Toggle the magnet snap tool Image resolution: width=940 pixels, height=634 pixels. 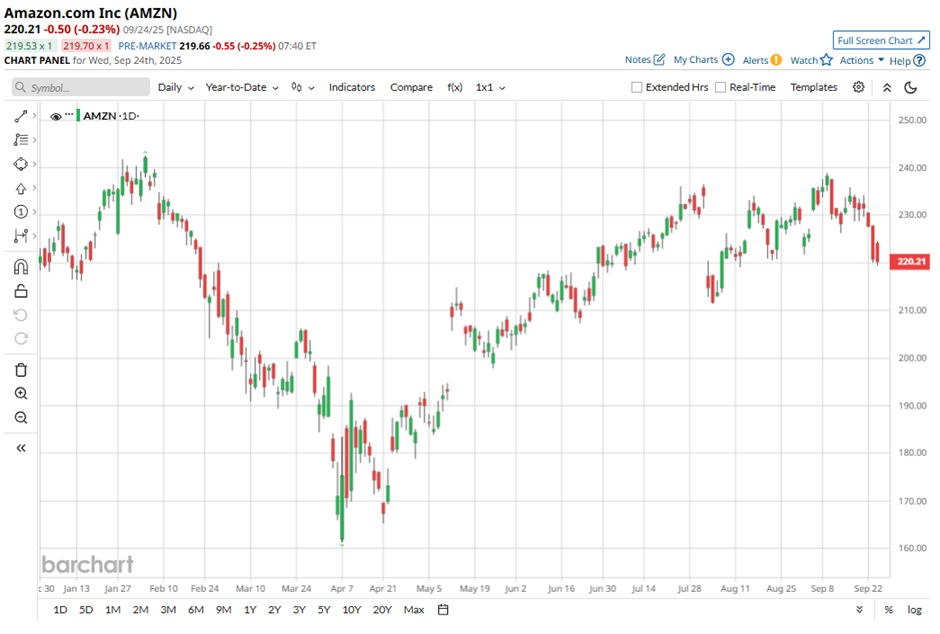click(x=21, y=267)
